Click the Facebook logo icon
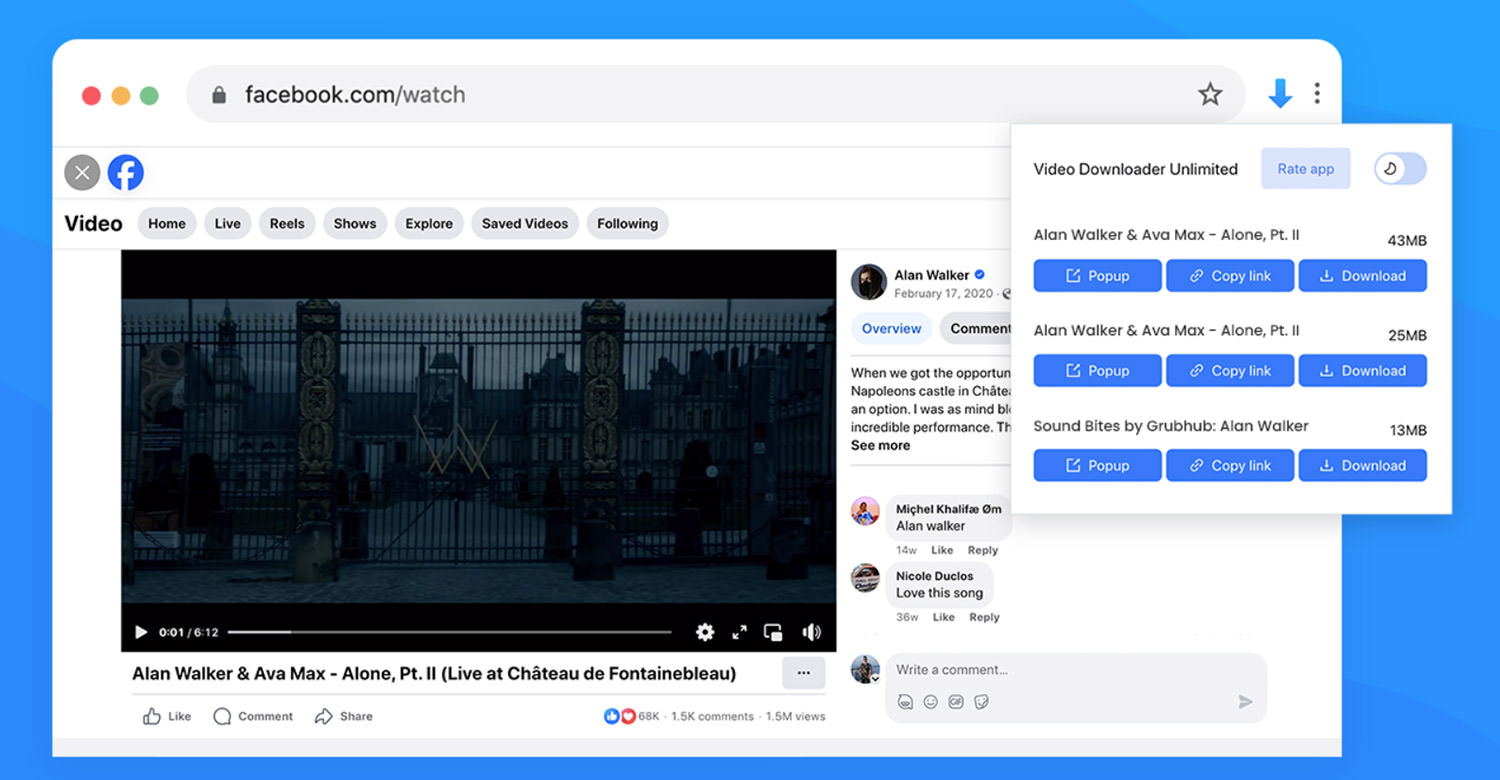Viewport: 1500px width, 780px height. coord(126,173)
